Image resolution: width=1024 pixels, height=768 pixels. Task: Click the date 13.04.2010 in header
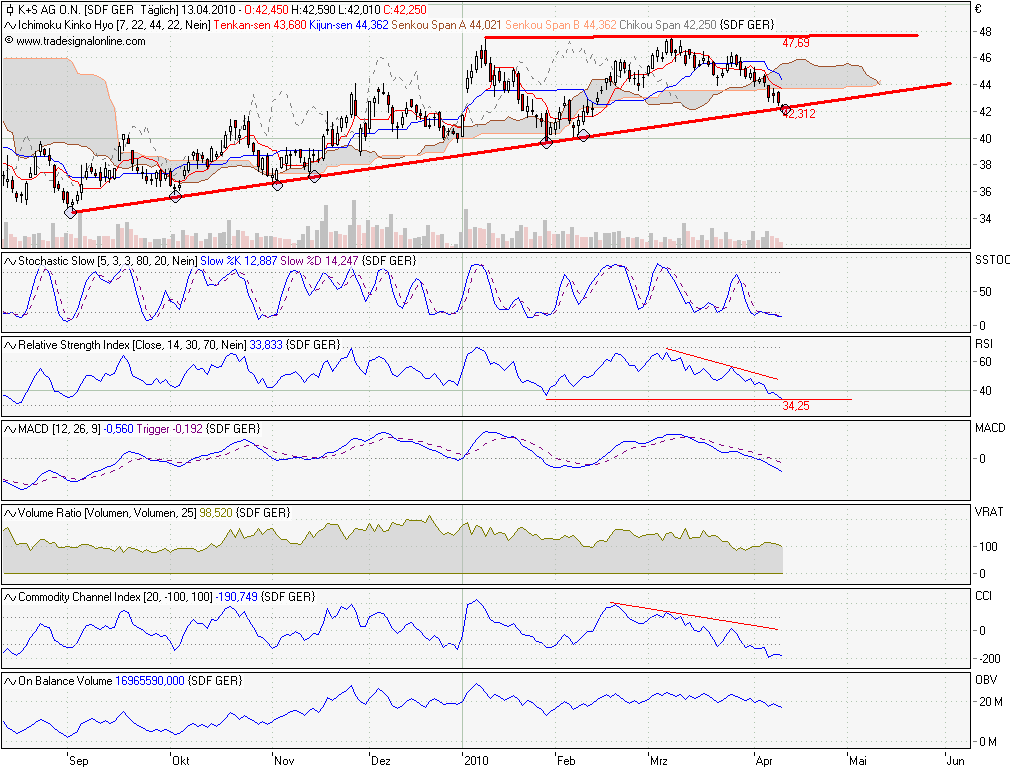click(208, 10)
